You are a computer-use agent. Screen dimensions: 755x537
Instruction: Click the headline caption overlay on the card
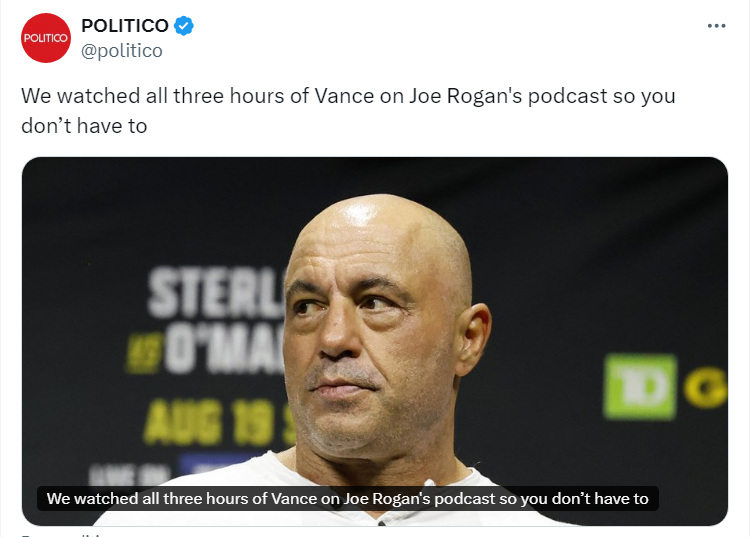point(348,498)
